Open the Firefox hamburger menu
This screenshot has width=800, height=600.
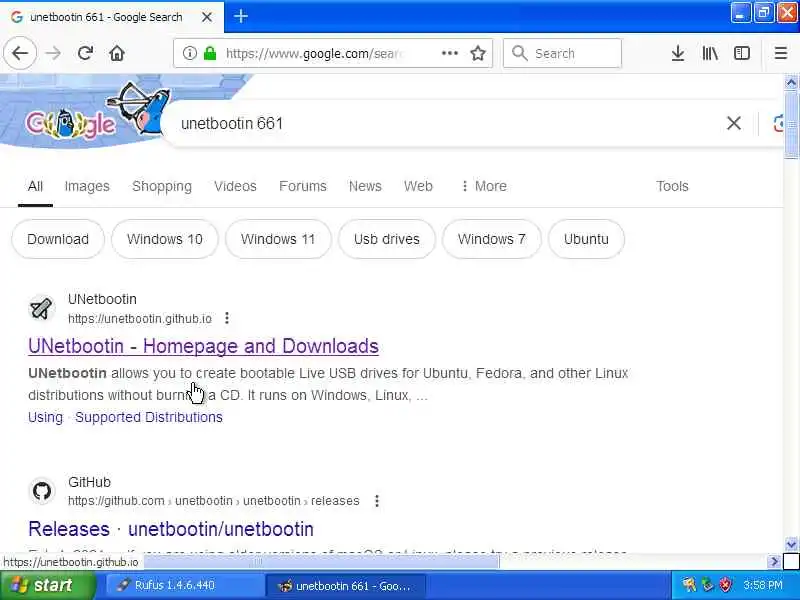point(781,53)
